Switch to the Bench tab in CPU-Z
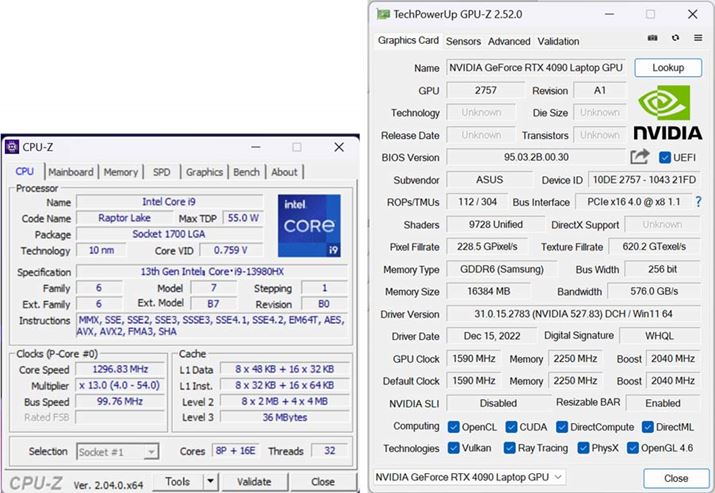Viewport: 715px width, 493px height. (246, 172)
